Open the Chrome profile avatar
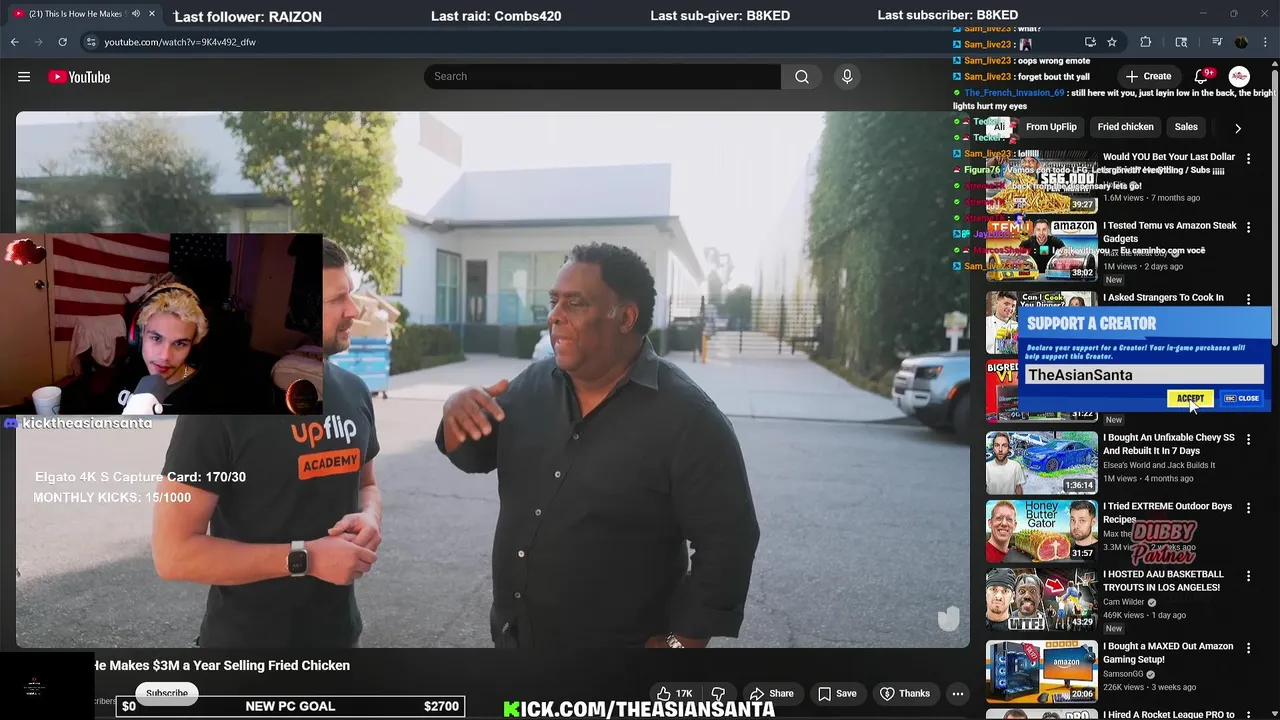Viewport: 1280px width, 720px height. [x=1241, y=42]
